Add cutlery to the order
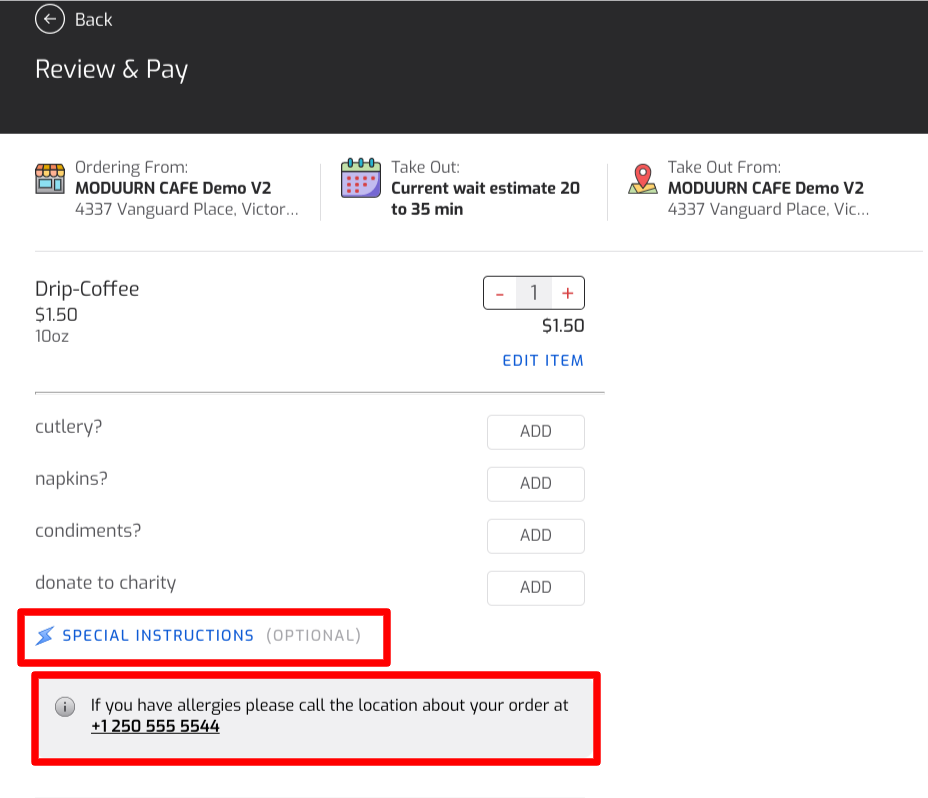This screenshot has height=798, width=928. (x=536, y=432)
